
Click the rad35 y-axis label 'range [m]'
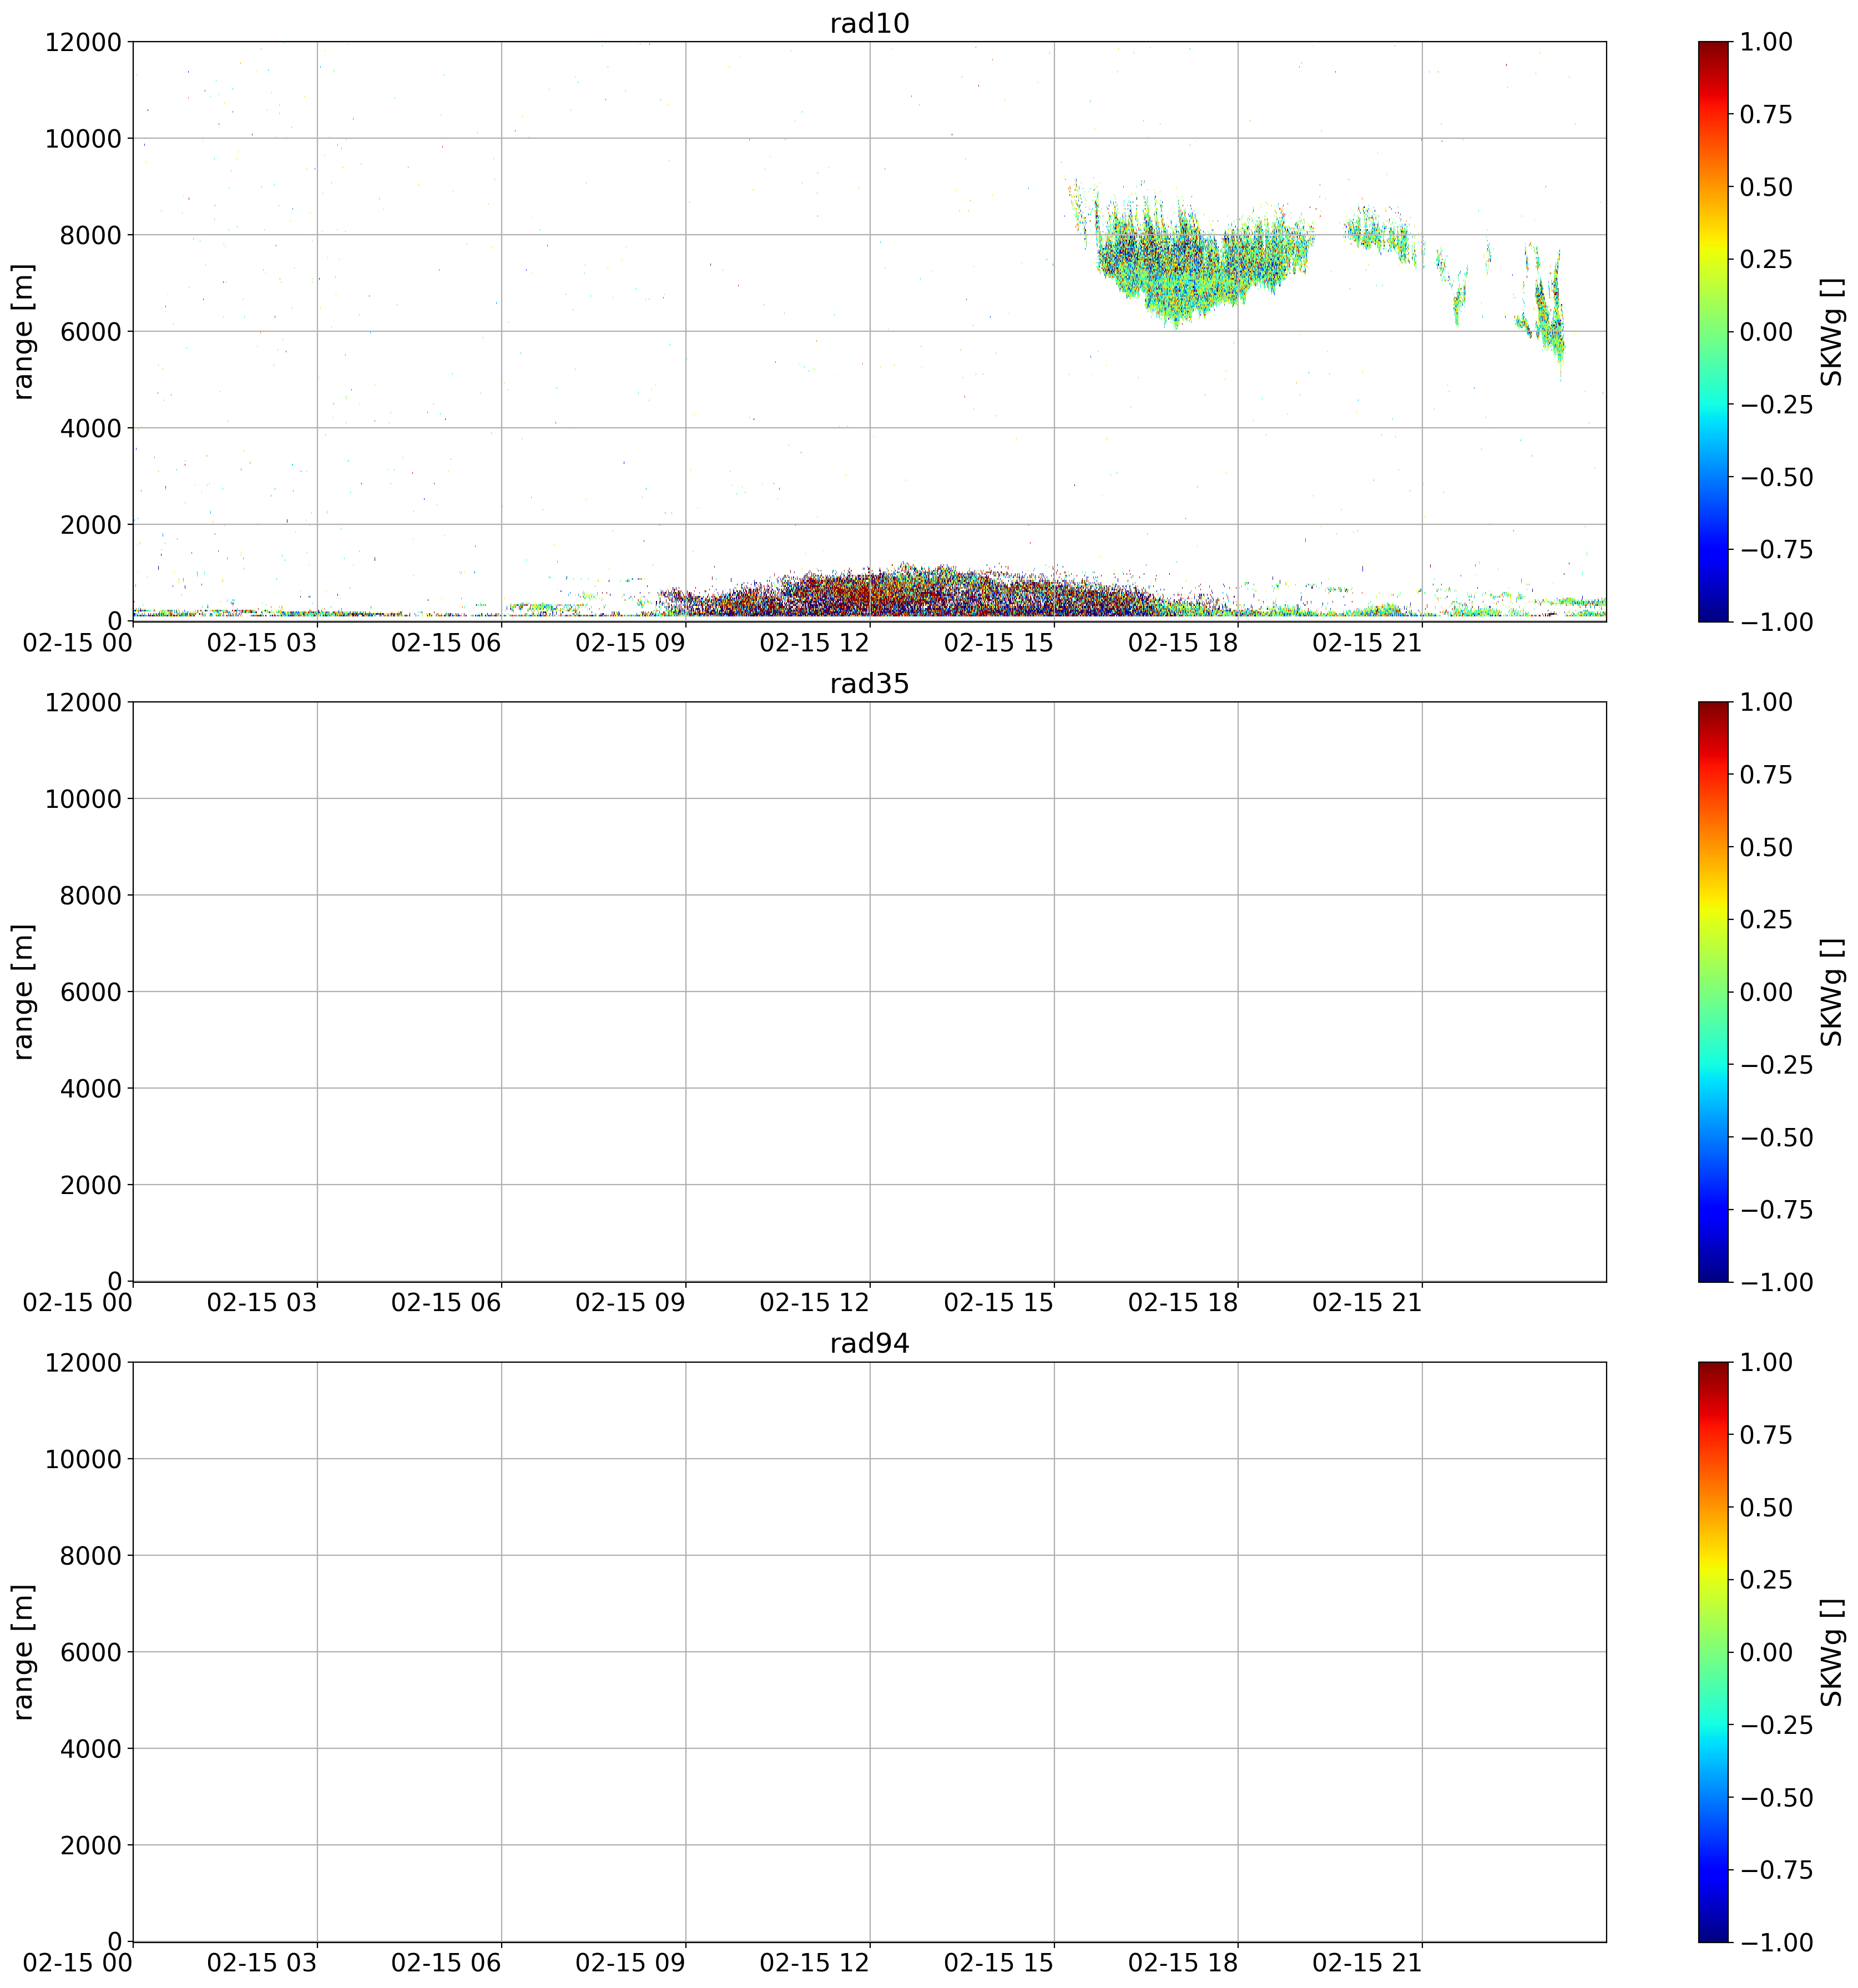pyautogui.click(x=23, y=991)
